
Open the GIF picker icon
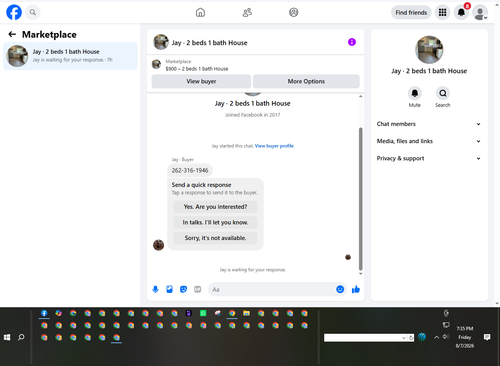point(198,289)
